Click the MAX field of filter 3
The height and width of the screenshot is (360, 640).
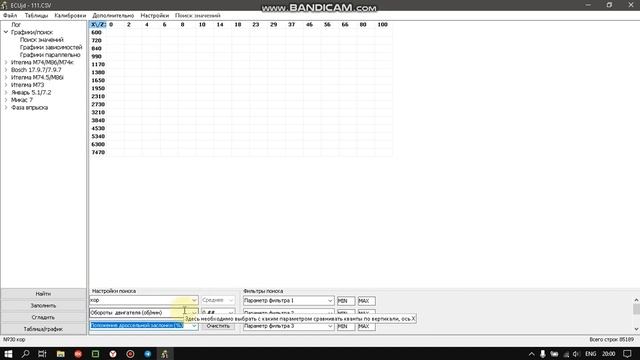(367, 326)
